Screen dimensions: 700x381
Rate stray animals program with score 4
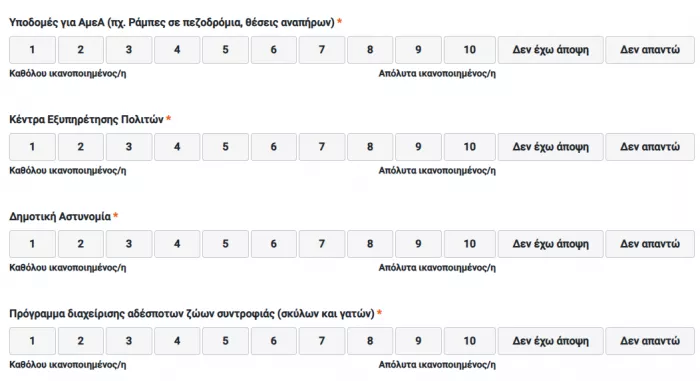coord(177,341)
